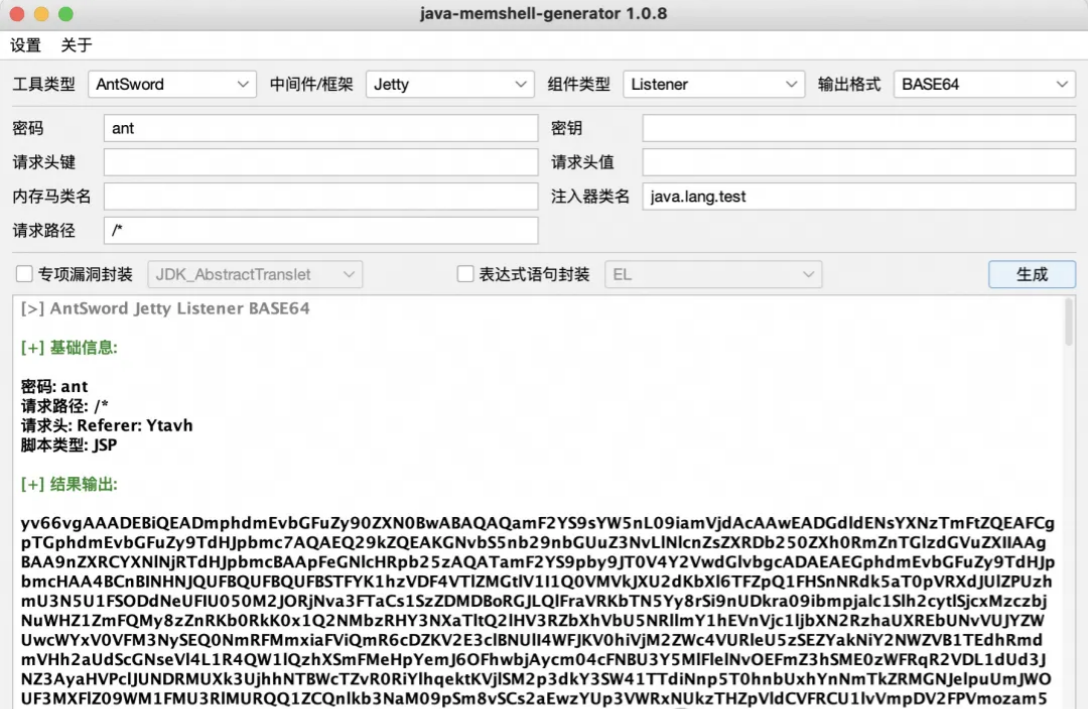Click the '[+] 结果输出:' heading
This screenshot has height=709, width=1088.
69,484
